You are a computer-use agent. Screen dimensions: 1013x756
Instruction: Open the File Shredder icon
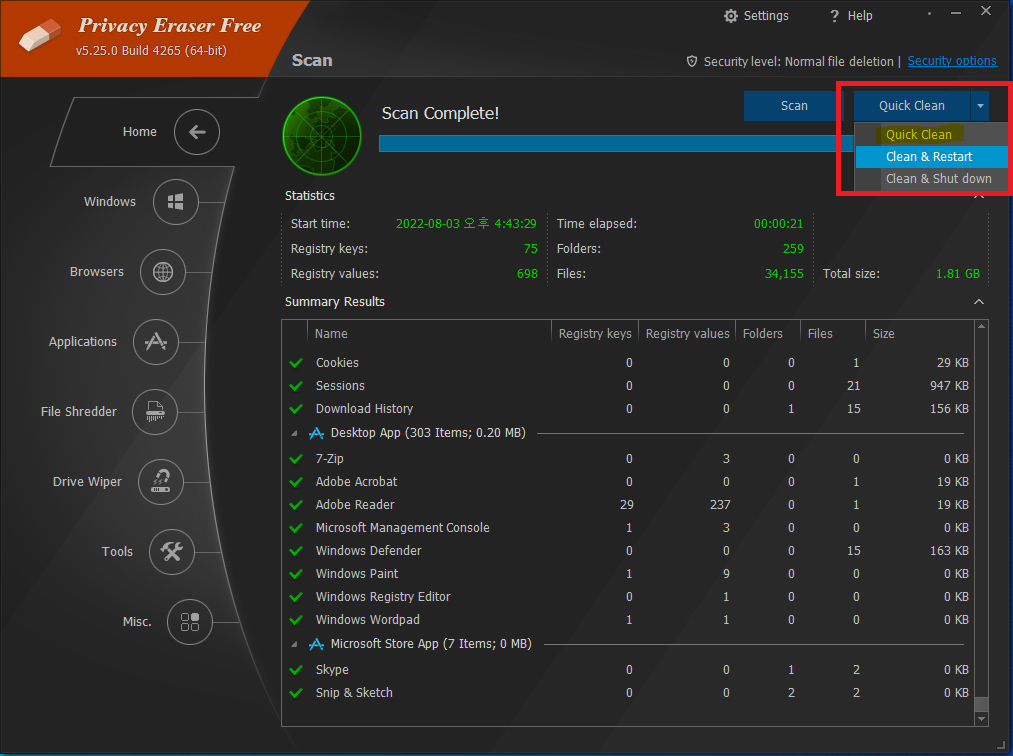155,412
